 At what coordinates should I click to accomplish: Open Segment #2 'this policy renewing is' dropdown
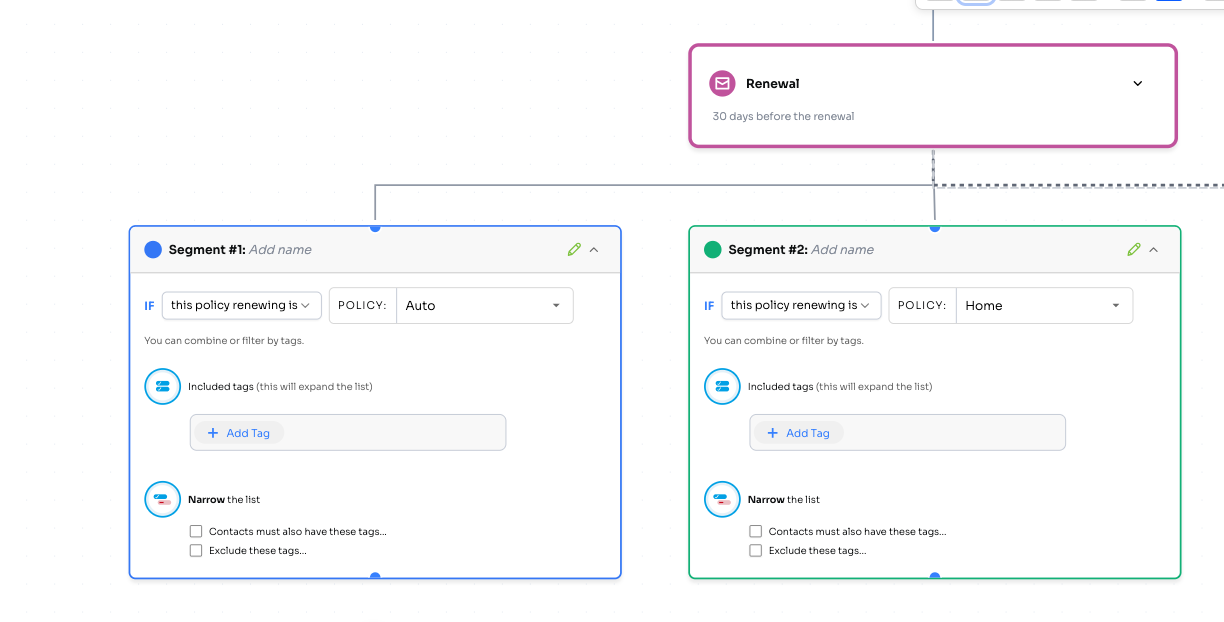(801, 305)
